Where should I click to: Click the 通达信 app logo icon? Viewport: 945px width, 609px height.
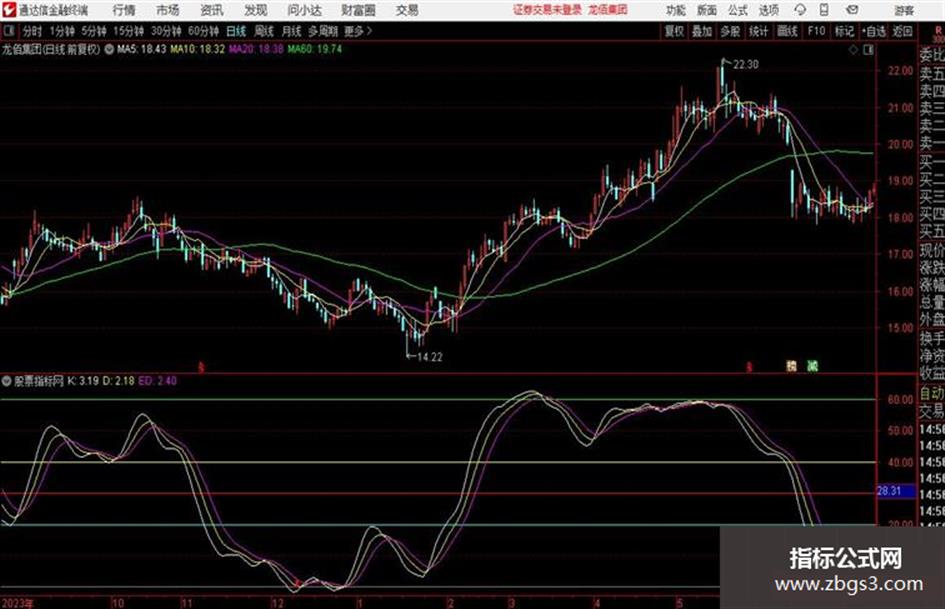8,10
